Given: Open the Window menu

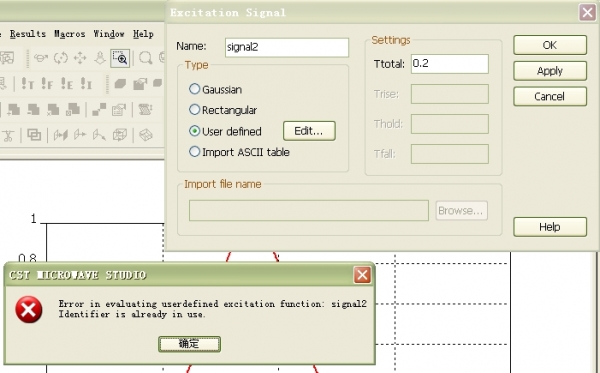Looking at the screenshot, I should (109, 34).
